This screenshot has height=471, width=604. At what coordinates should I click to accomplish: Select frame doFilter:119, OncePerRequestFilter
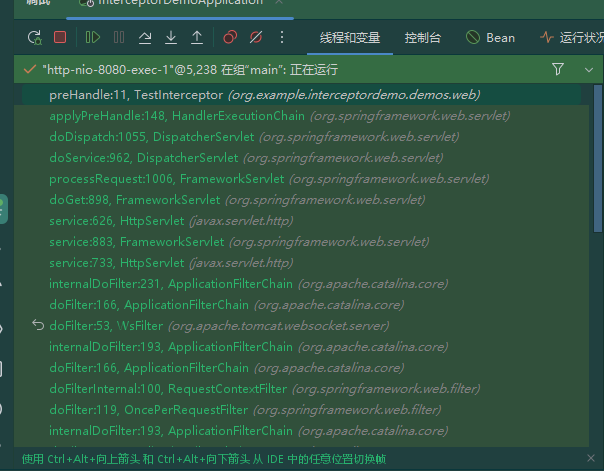pos(301,410)
